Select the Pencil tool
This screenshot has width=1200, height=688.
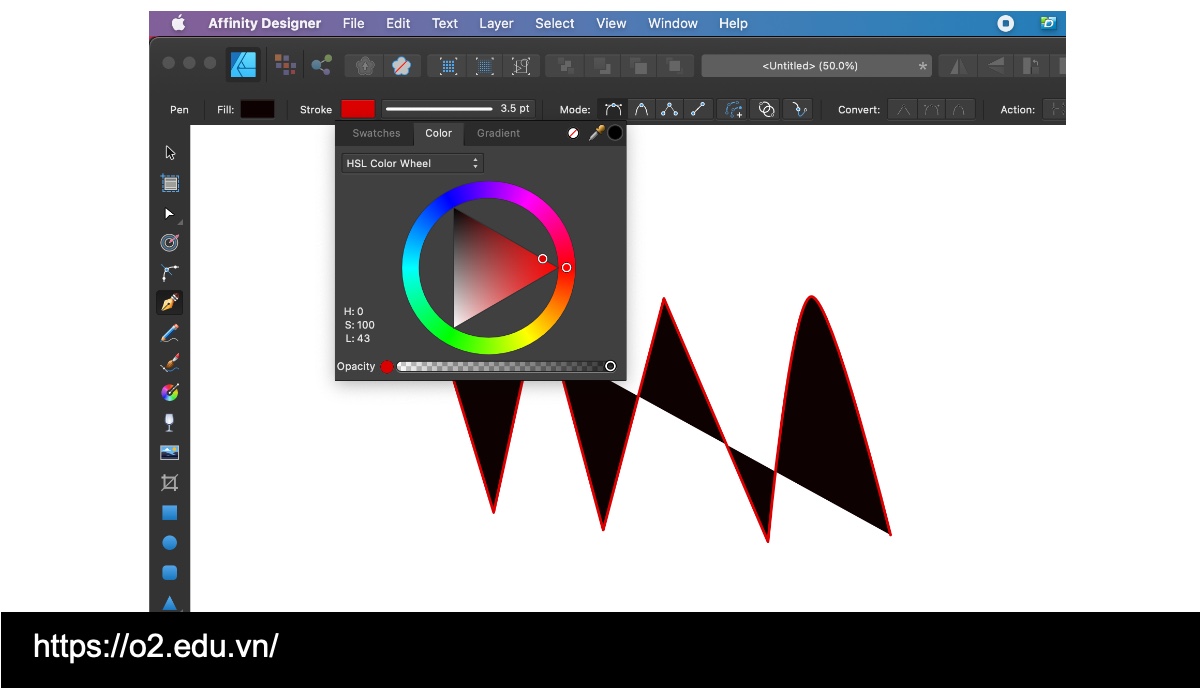point(170,333)
